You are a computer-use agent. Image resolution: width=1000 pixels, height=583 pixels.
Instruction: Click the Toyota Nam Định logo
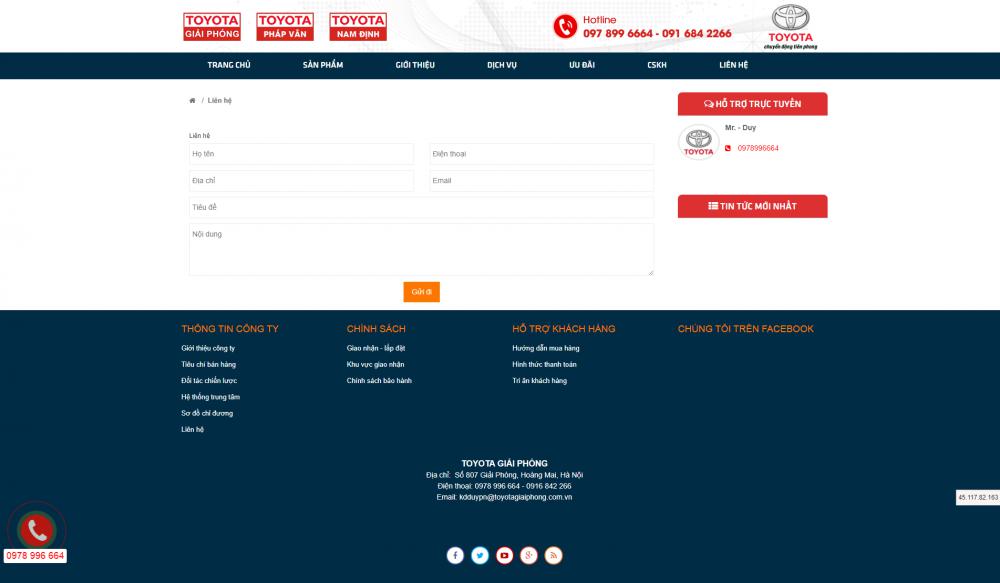coord(358,26)
